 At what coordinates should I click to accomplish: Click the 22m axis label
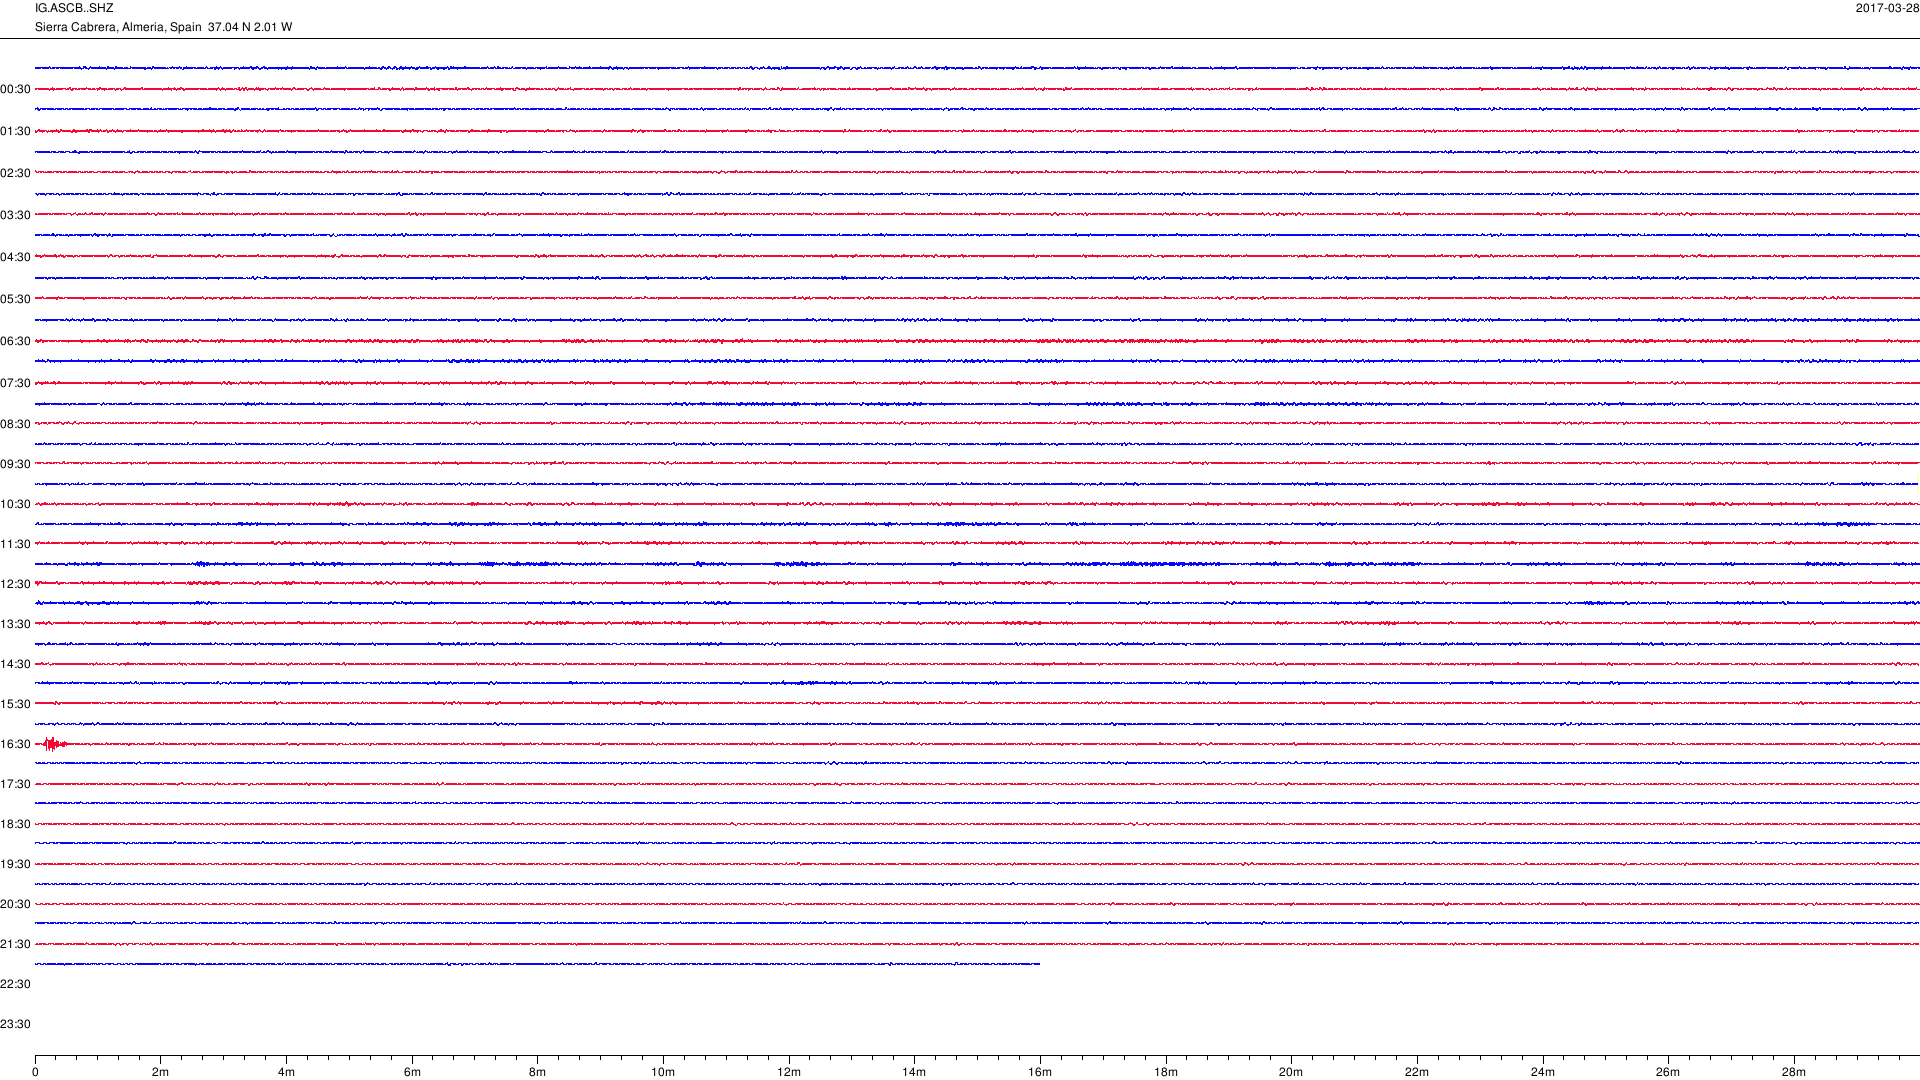click(x=1417, y=1073)
